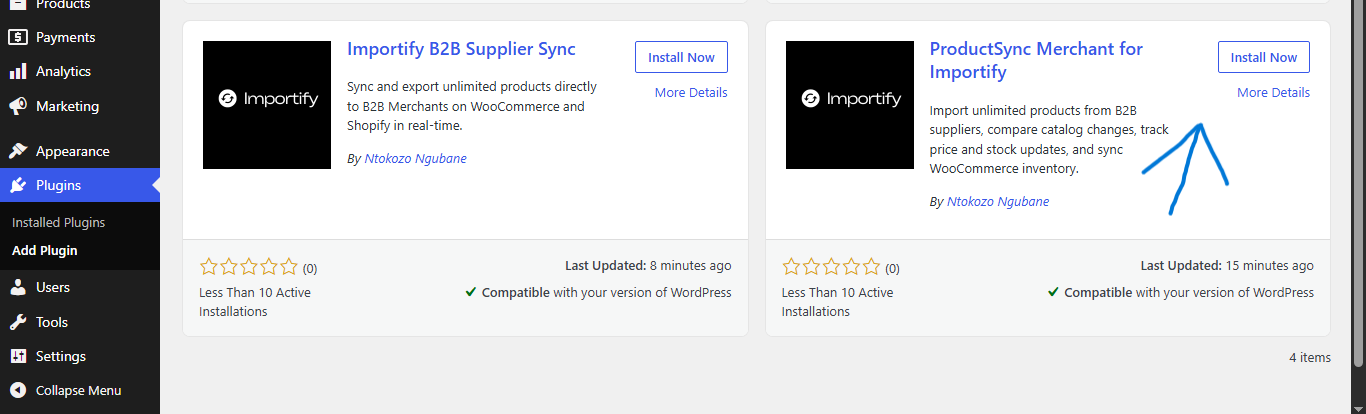The width and height of the screenshot is (1366, 414).
Task: Click the Plugins plug icon
Action: point(17,185)
